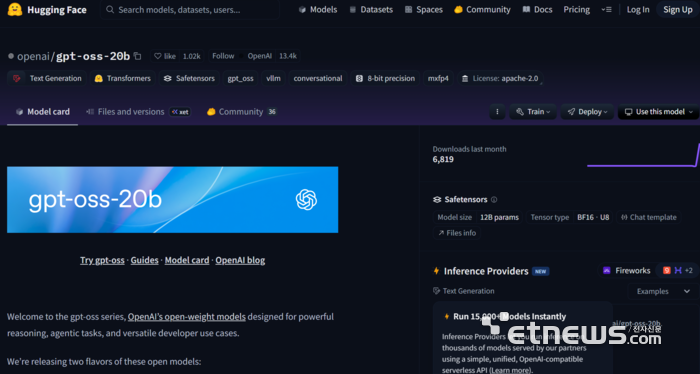Follow the OpenAI organization
700x374 pixels.
(x=223, y=56)
